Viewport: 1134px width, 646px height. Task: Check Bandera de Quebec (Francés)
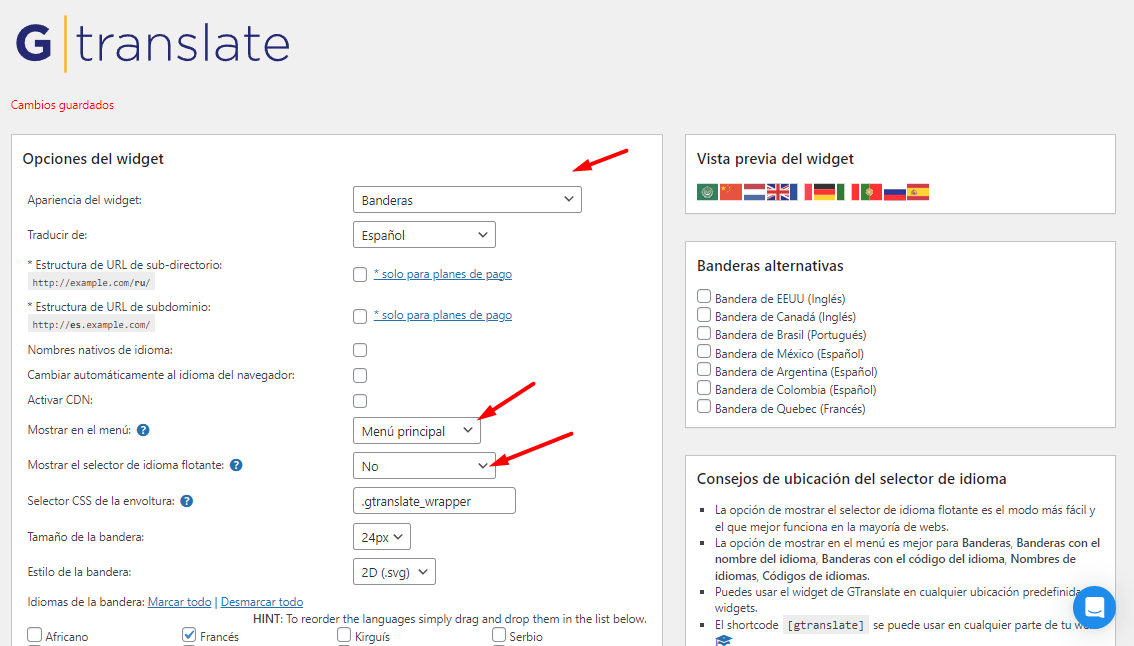pyautogui.click(x=704, y=407)
